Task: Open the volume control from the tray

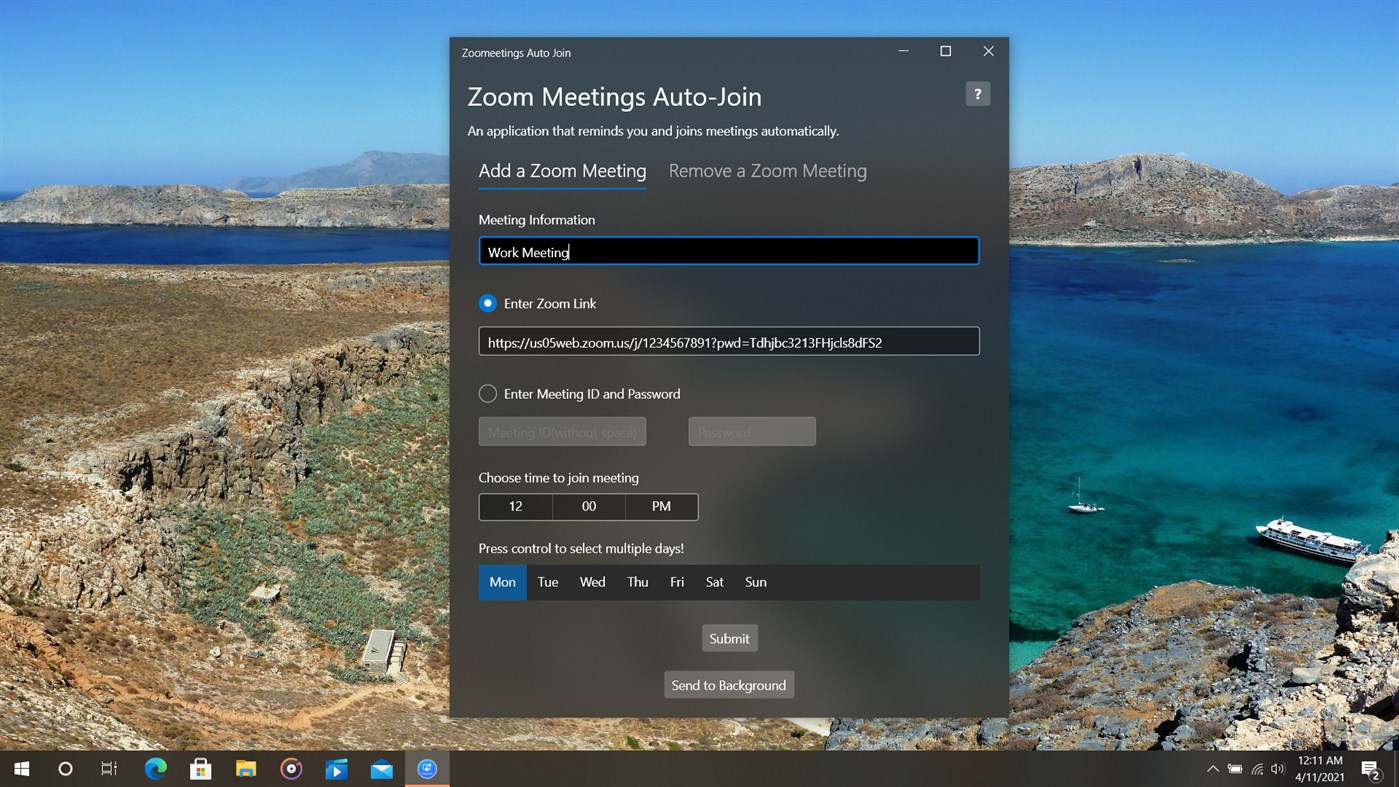Action: click(x=1278, y=768)
